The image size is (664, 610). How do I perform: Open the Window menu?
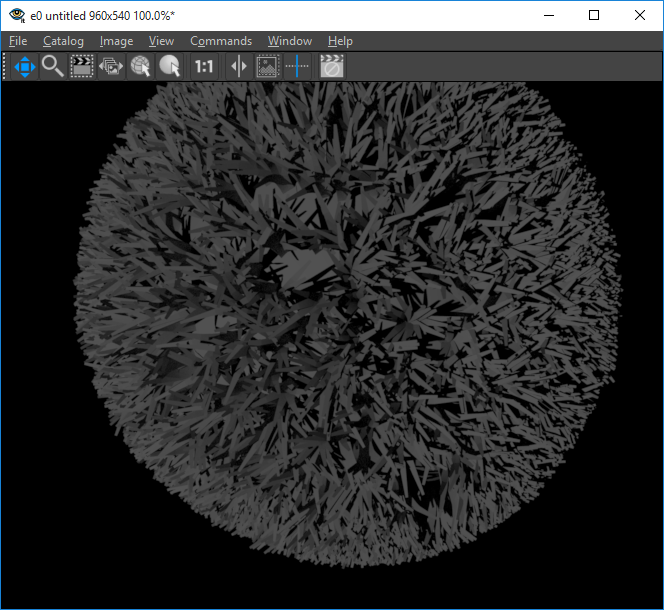tap(289, 41)
